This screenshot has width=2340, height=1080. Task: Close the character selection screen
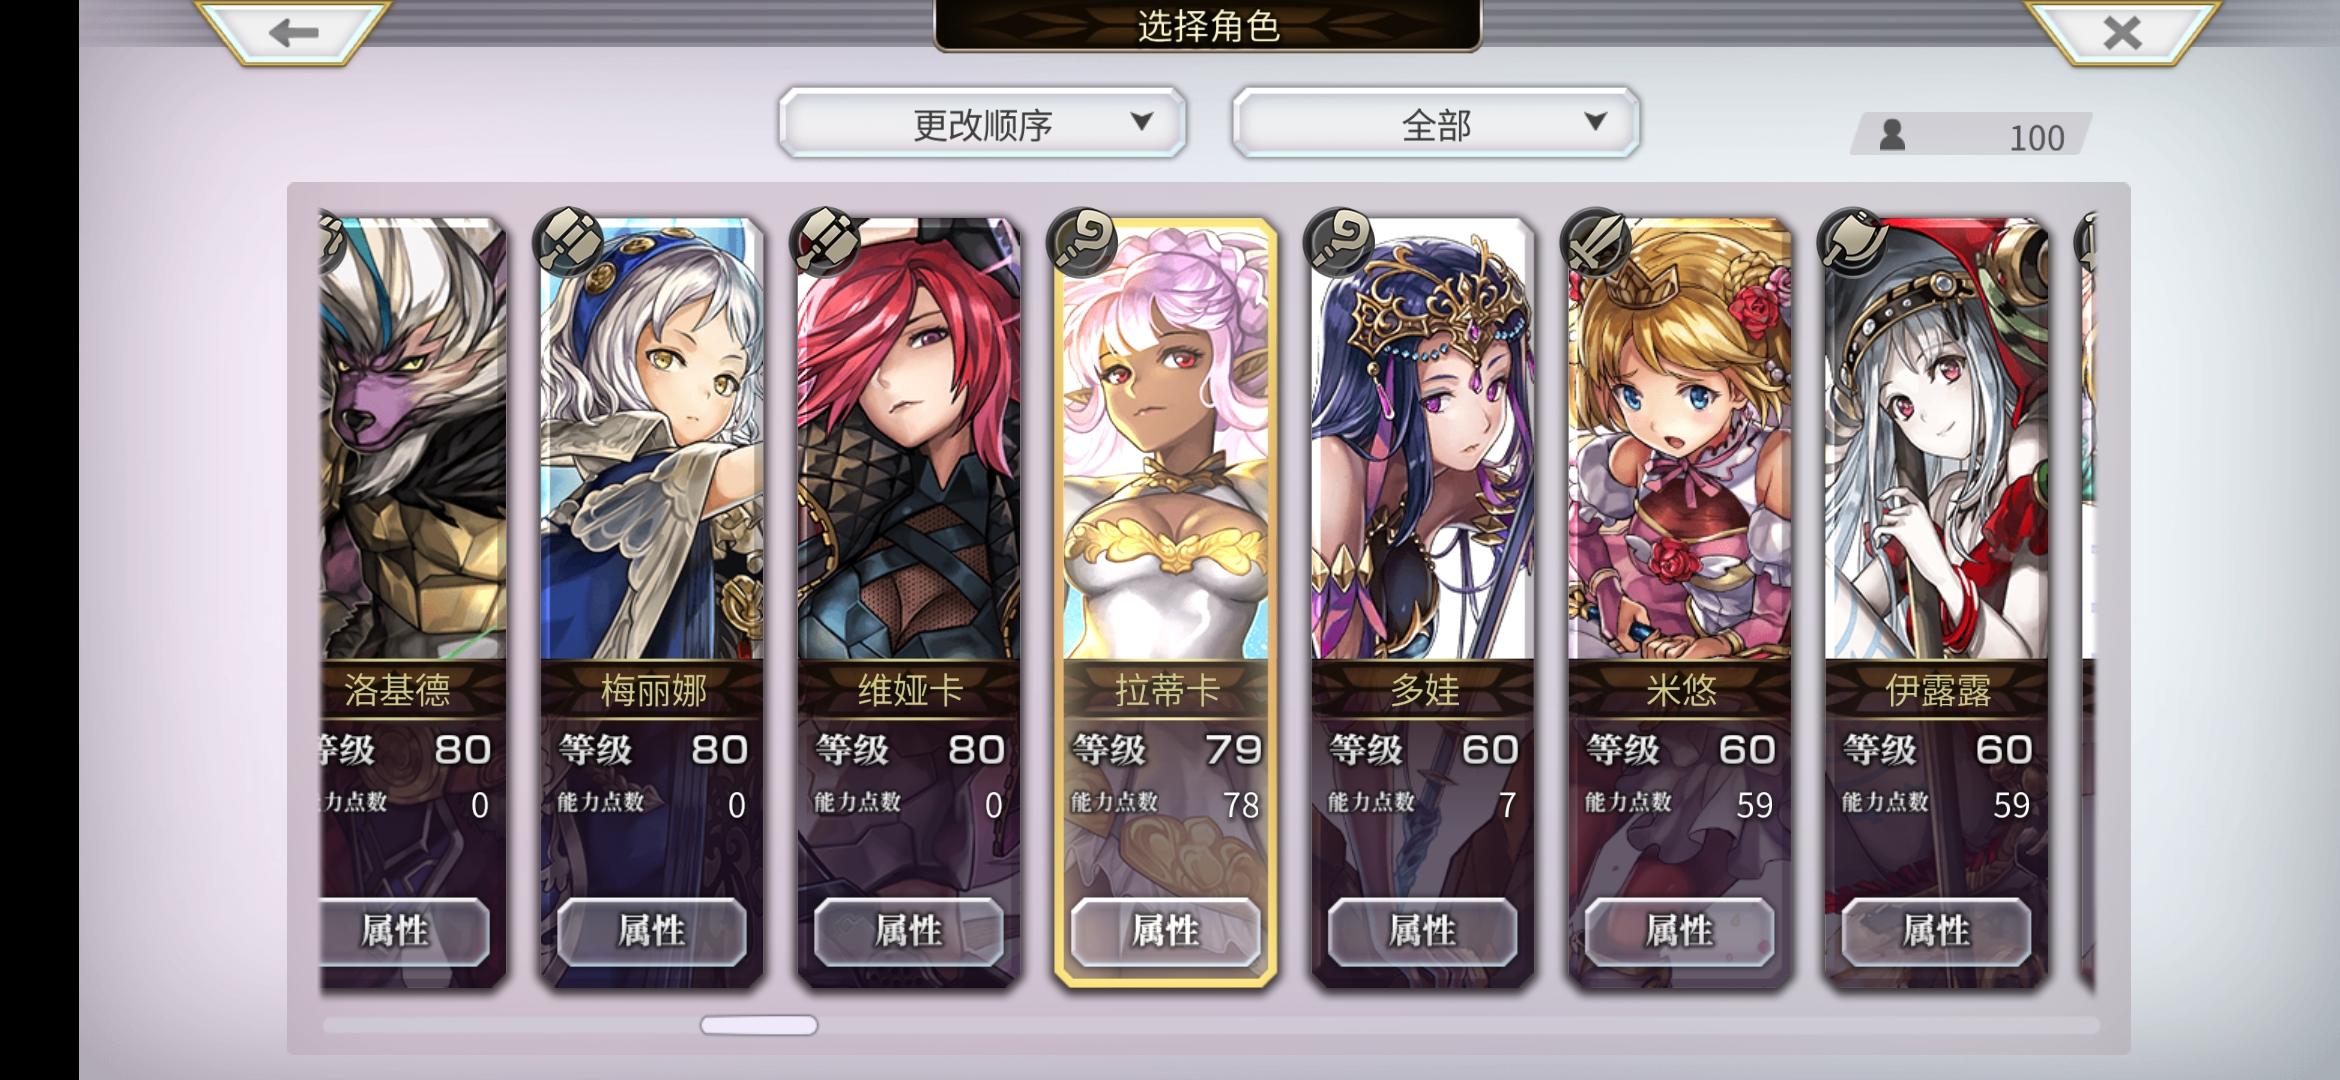coord(2122,32)
